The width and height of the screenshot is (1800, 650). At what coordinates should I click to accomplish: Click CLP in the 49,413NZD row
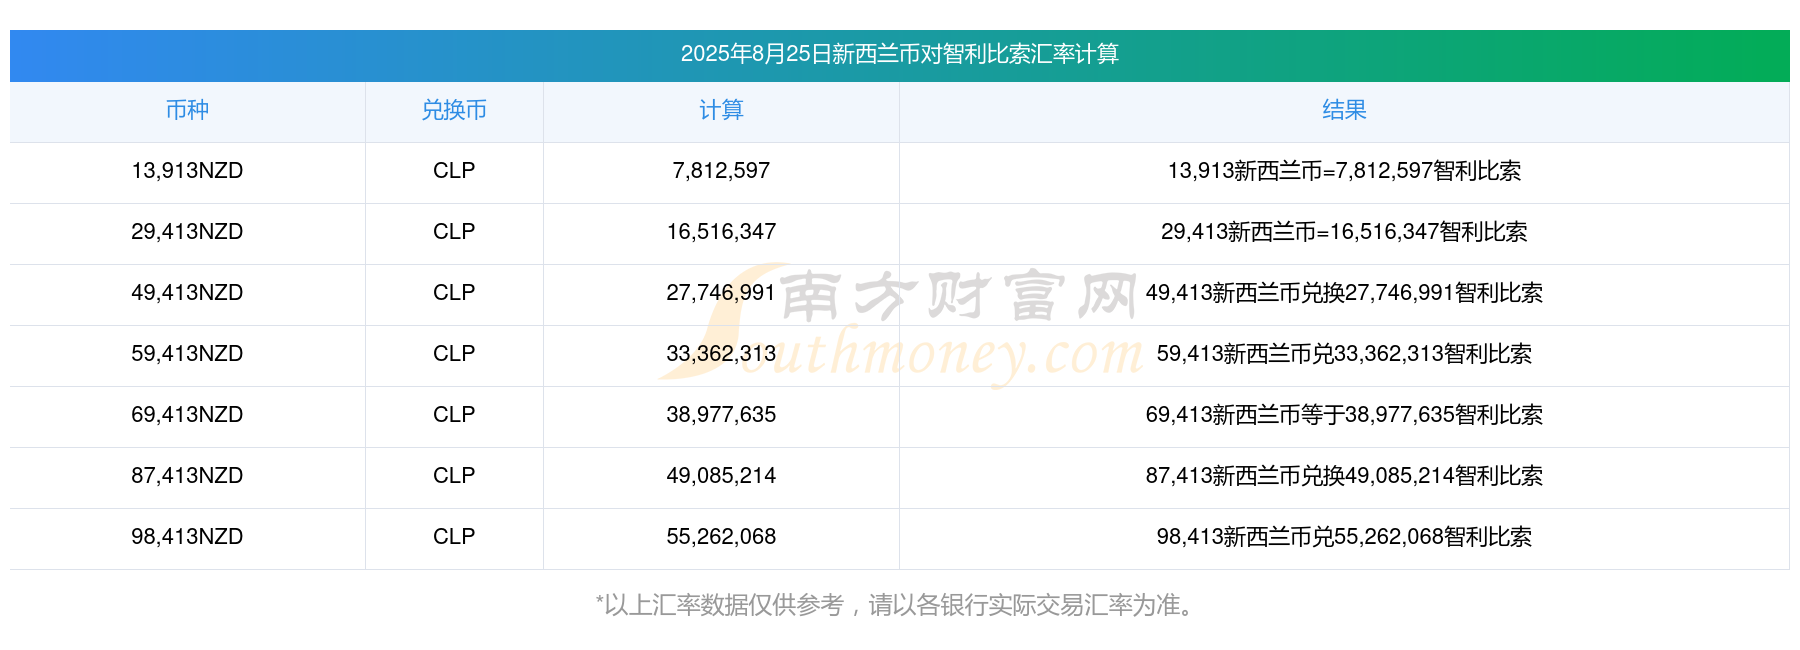pyautogui.click(x=454, y=293)
